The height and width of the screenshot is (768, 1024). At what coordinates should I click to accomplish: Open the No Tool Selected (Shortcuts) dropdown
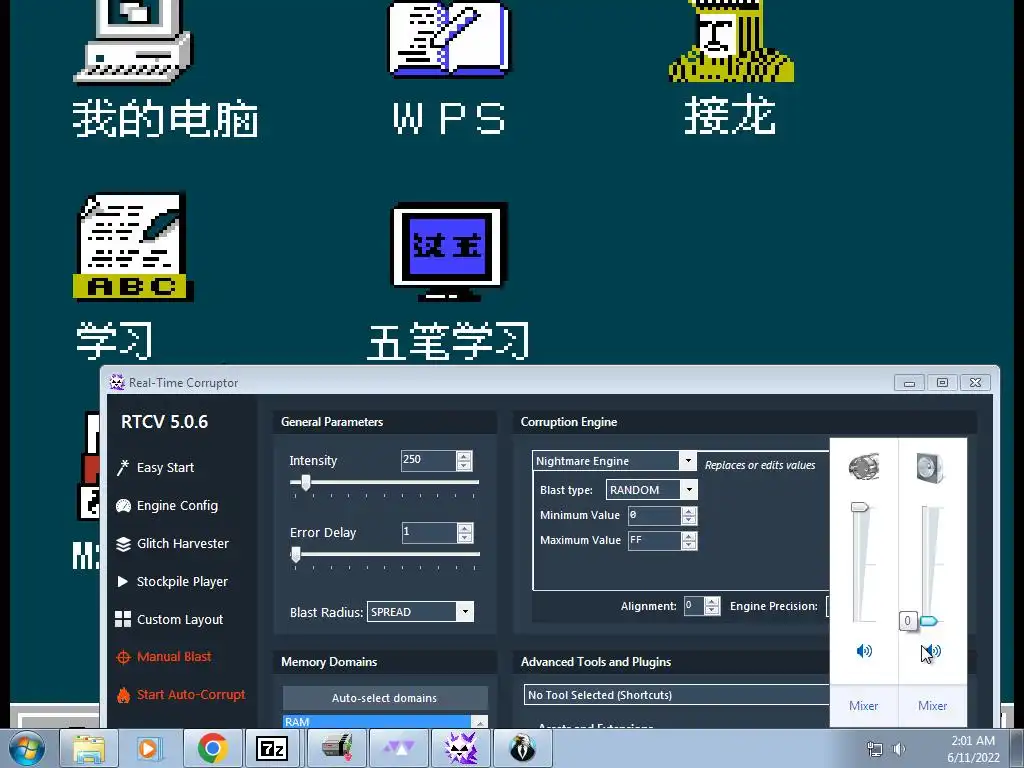[x=676, y=695]
